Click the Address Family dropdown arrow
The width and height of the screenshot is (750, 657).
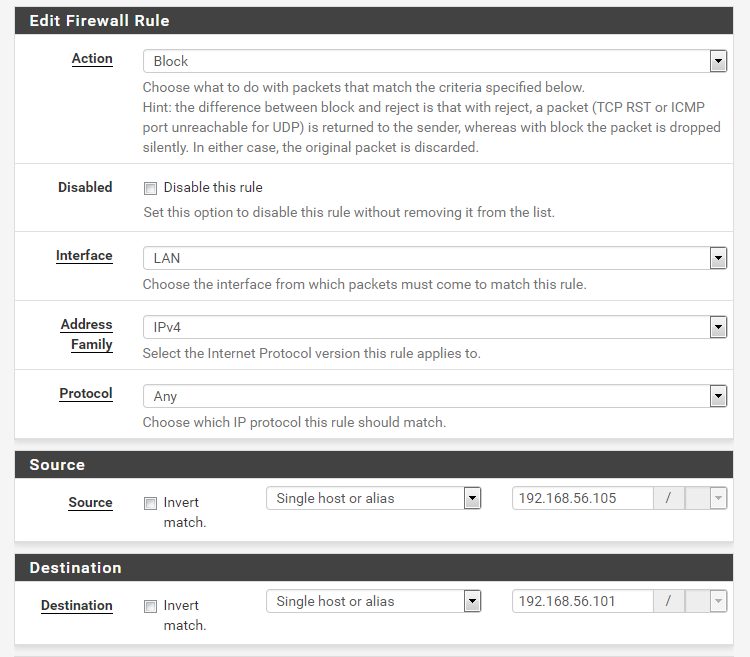[718, 327]
